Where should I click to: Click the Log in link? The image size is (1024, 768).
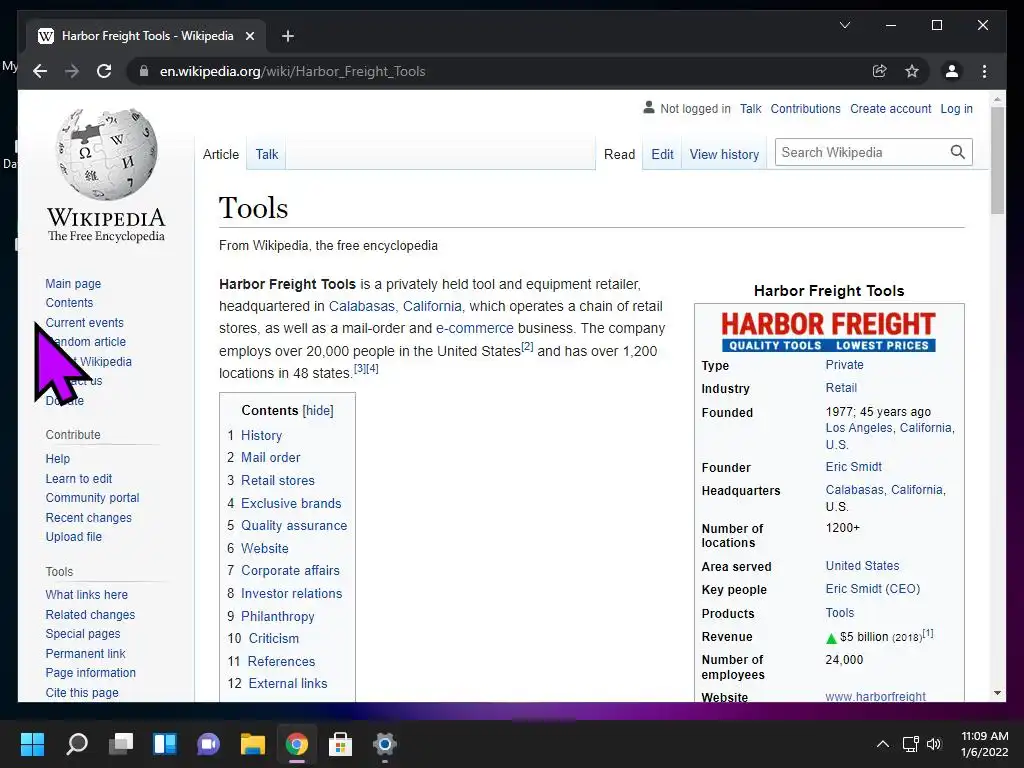956,108
